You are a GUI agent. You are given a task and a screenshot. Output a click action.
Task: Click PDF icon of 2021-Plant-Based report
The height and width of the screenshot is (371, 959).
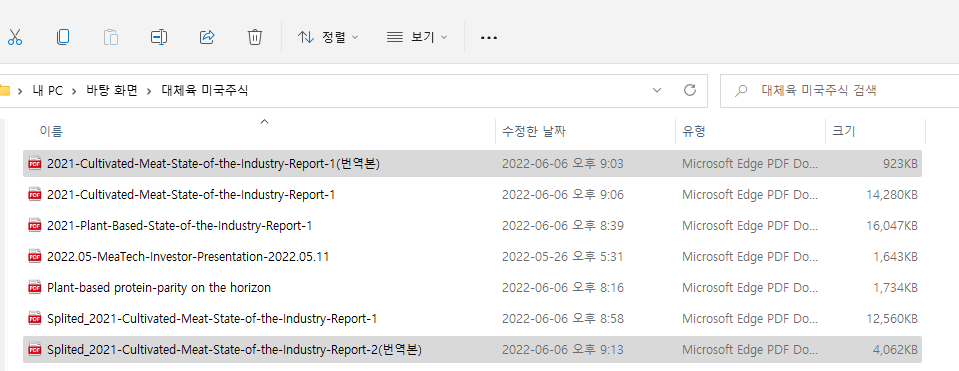pos(35,226)
